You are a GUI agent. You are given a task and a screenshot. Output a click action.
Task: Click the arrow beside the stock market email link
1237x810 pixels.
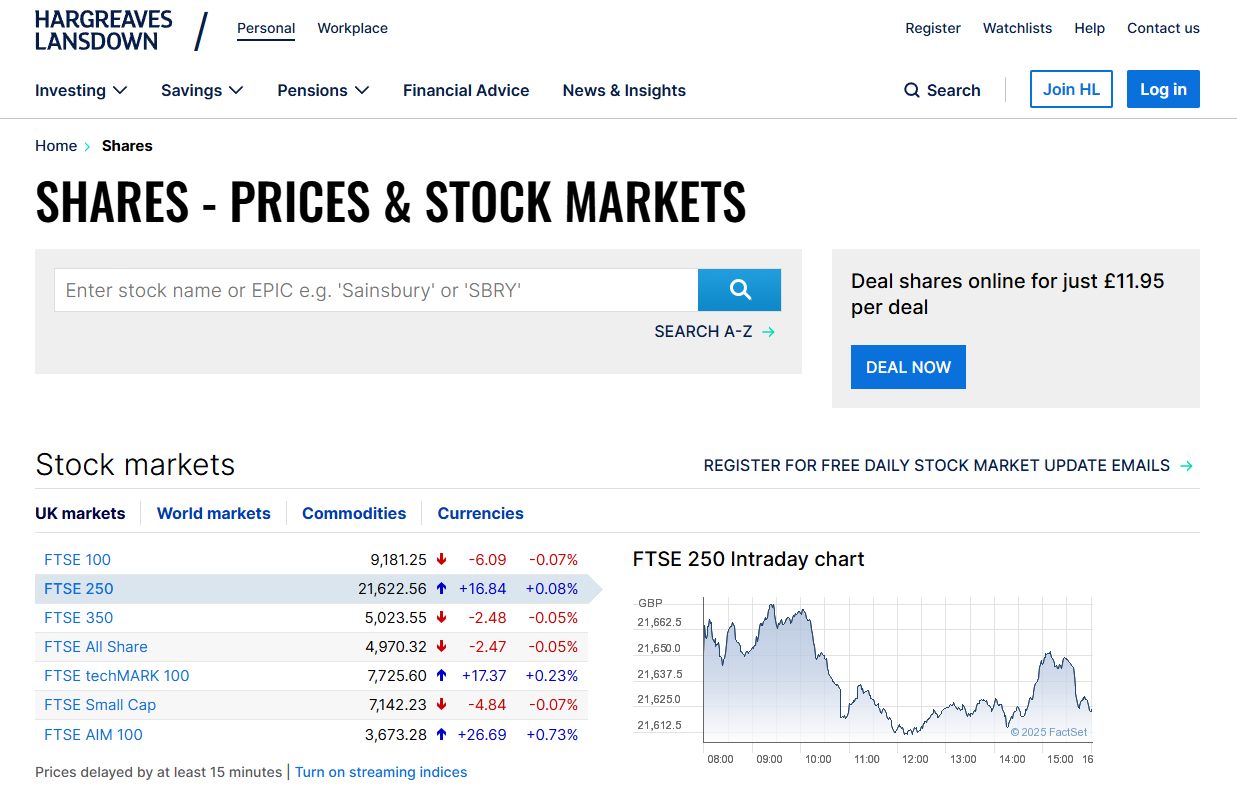click(x=1187, y=465)
